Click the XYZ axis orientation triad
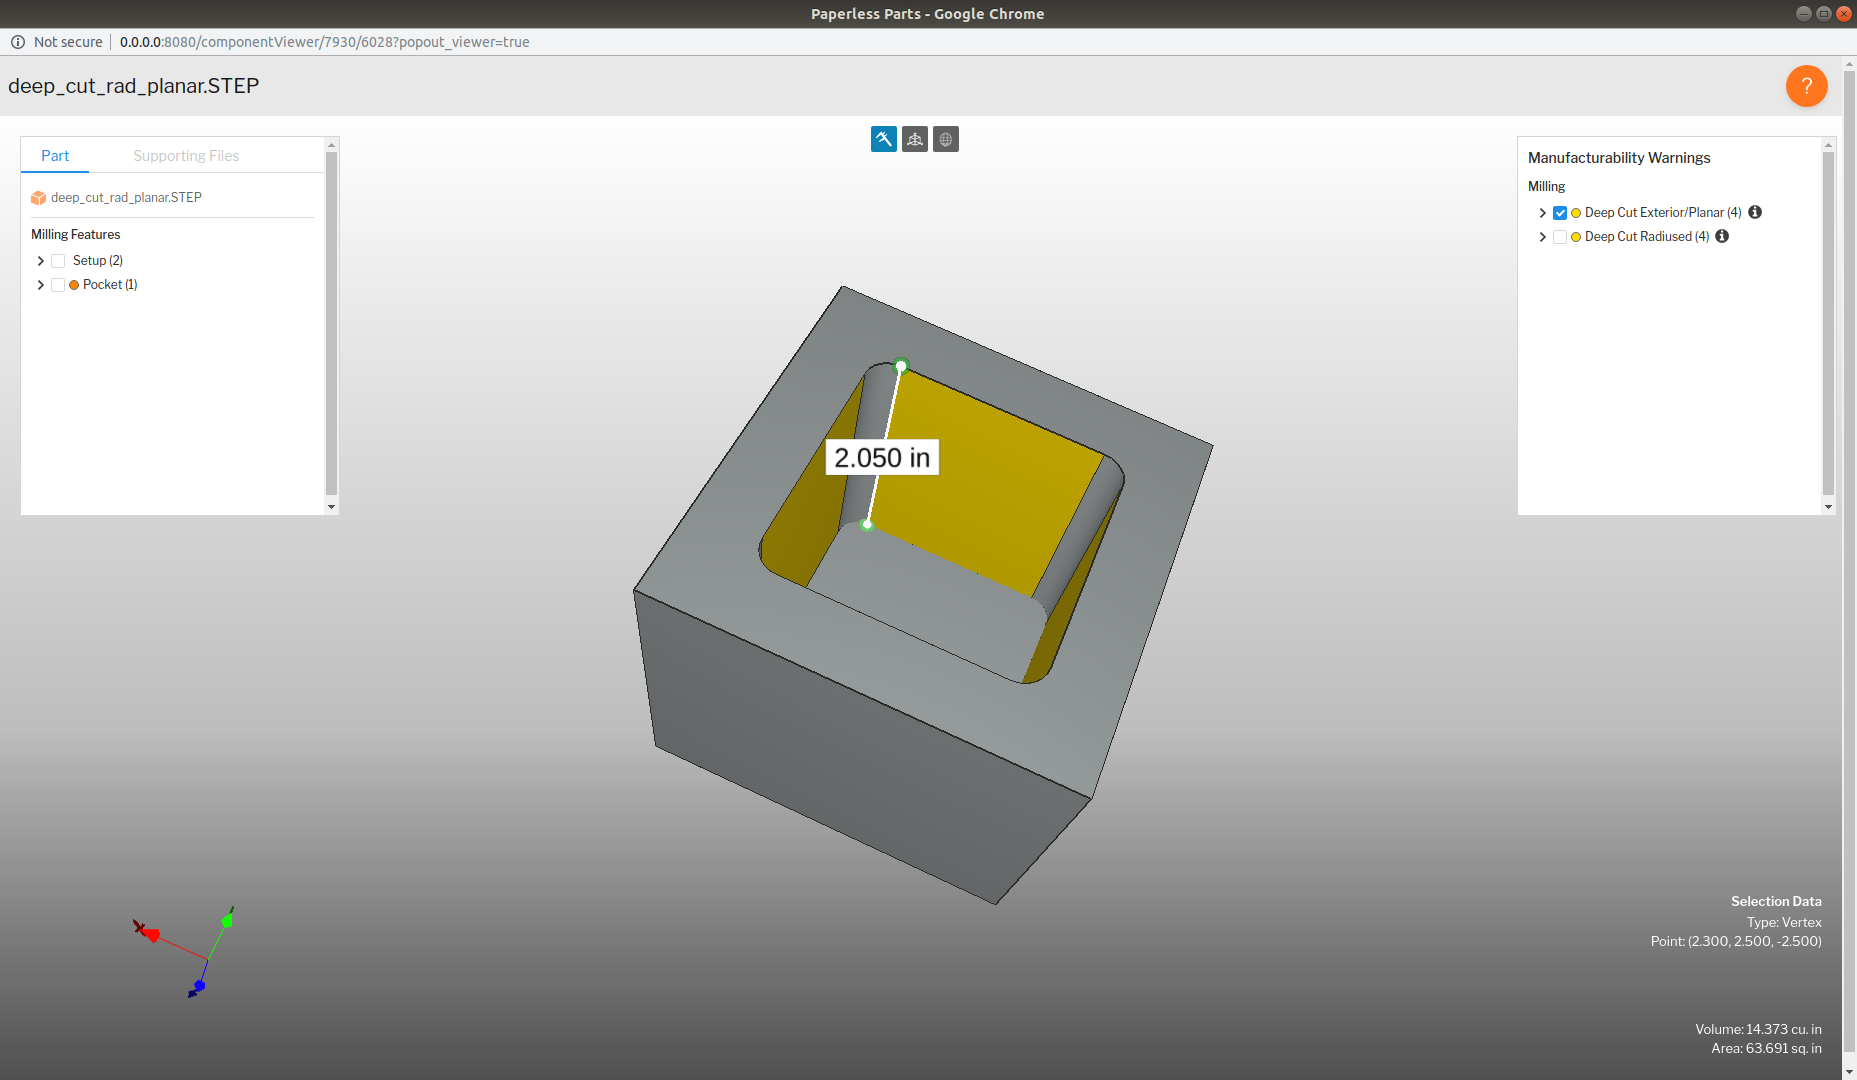Viewport: 1857px width, 1080px height. 185,951
